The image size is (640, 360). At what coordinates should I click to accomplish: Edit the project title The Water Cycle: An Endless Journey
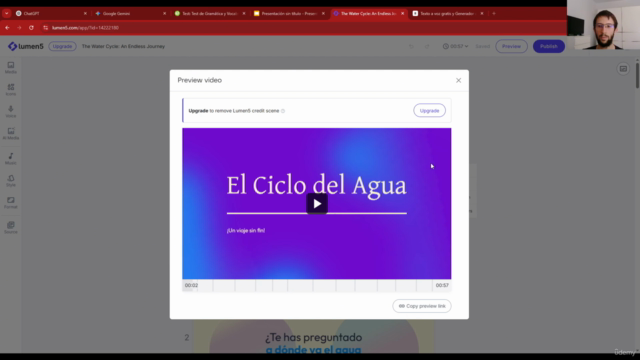123,46
